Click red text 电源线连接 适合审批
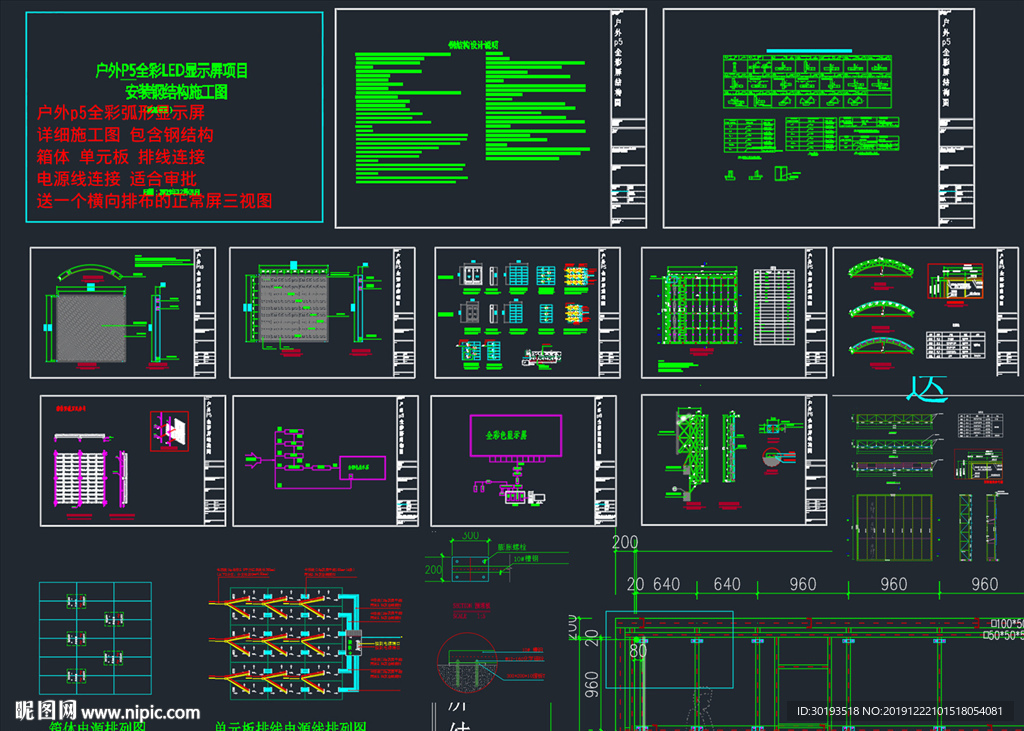Image resolution: width=1024 pixels, height=731 pixels. coord(116,178)
